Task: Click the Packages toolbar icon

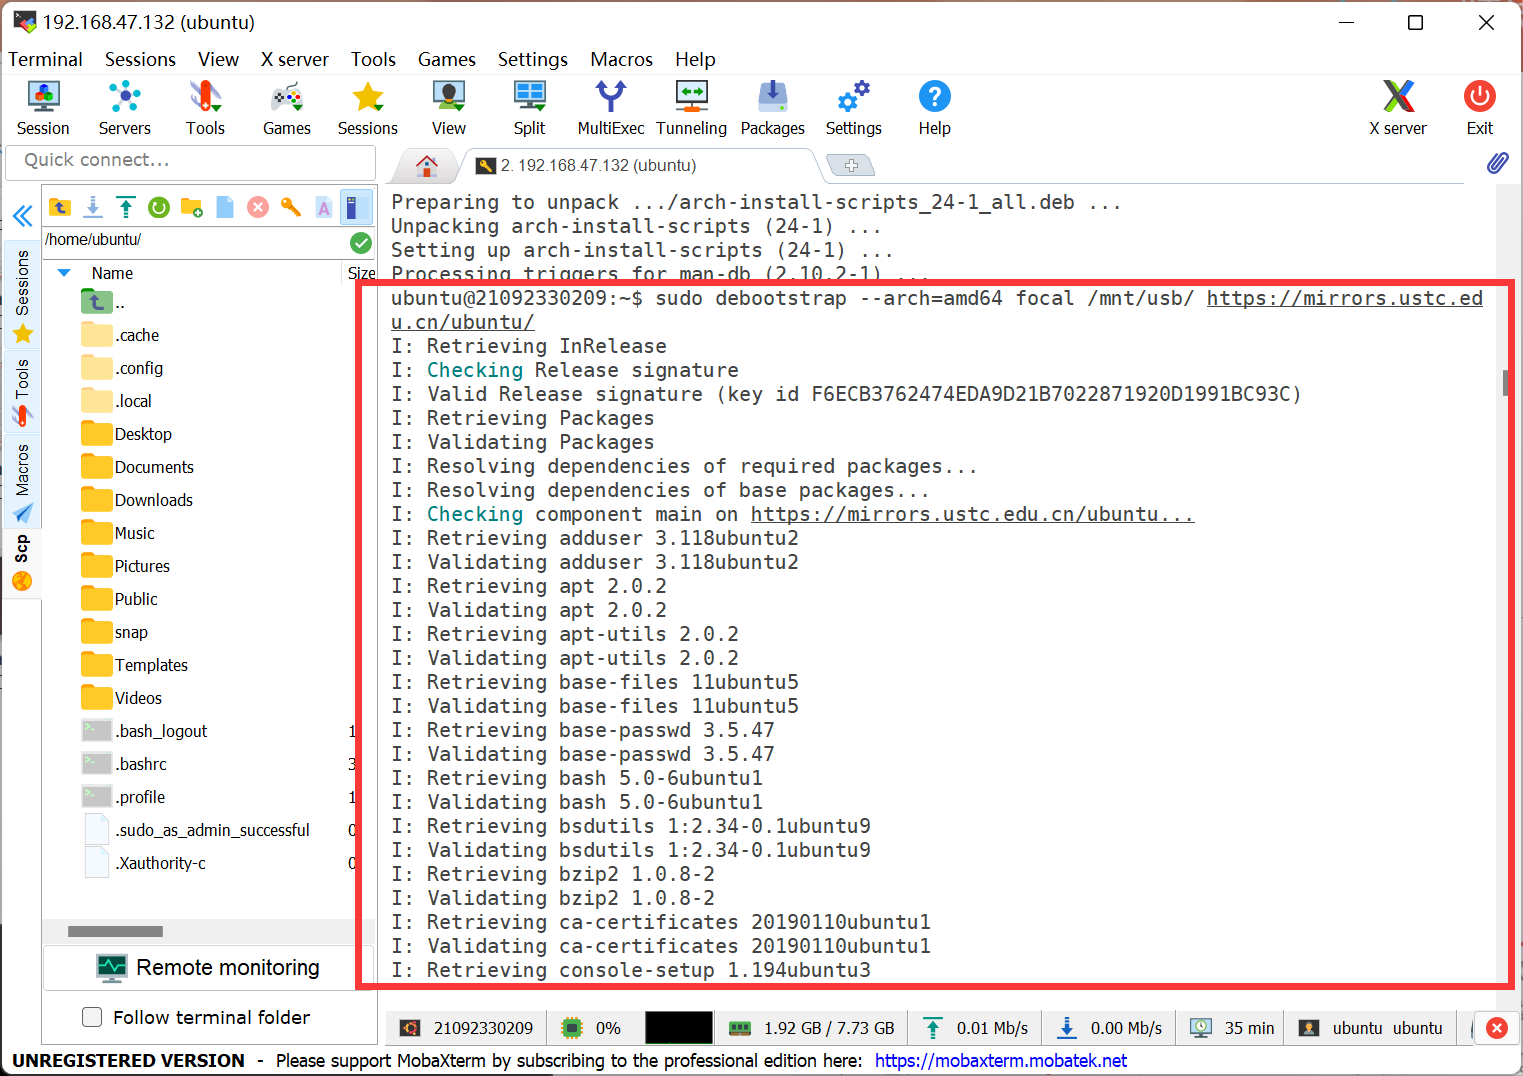Action: [772, 108]
